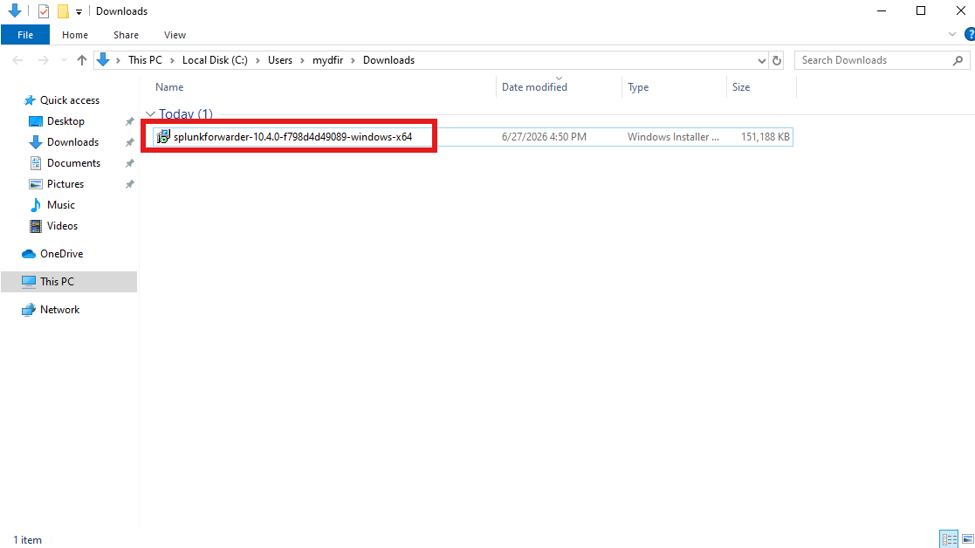This screenshot has height=548, width=975.
Task: Open Customize Quick Access Toolbar dropdown
Action: click(x=79, y=12)
